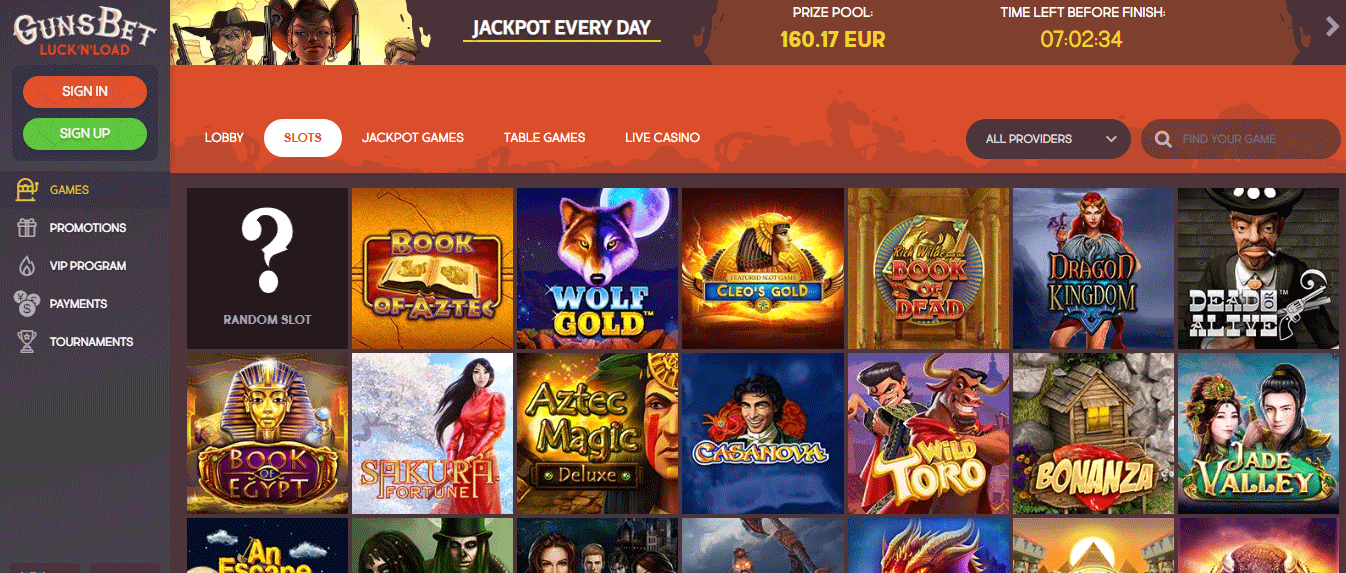This screenshot has width=1346, height=573.
Task: Select the Table Games tab
Action: click(544, 137)
